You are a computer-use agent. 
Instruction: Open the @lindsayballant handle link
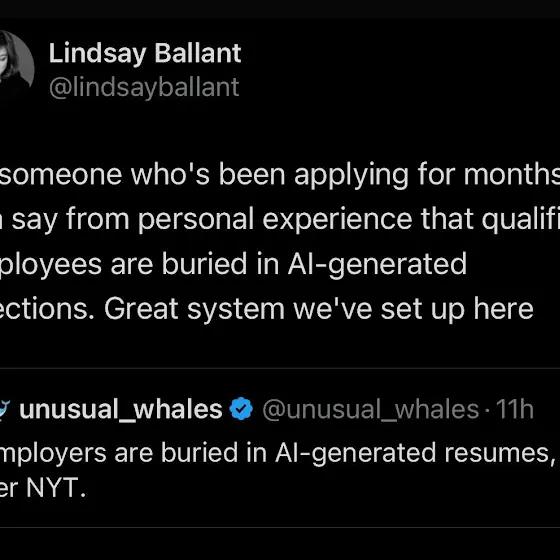(144, 87)
